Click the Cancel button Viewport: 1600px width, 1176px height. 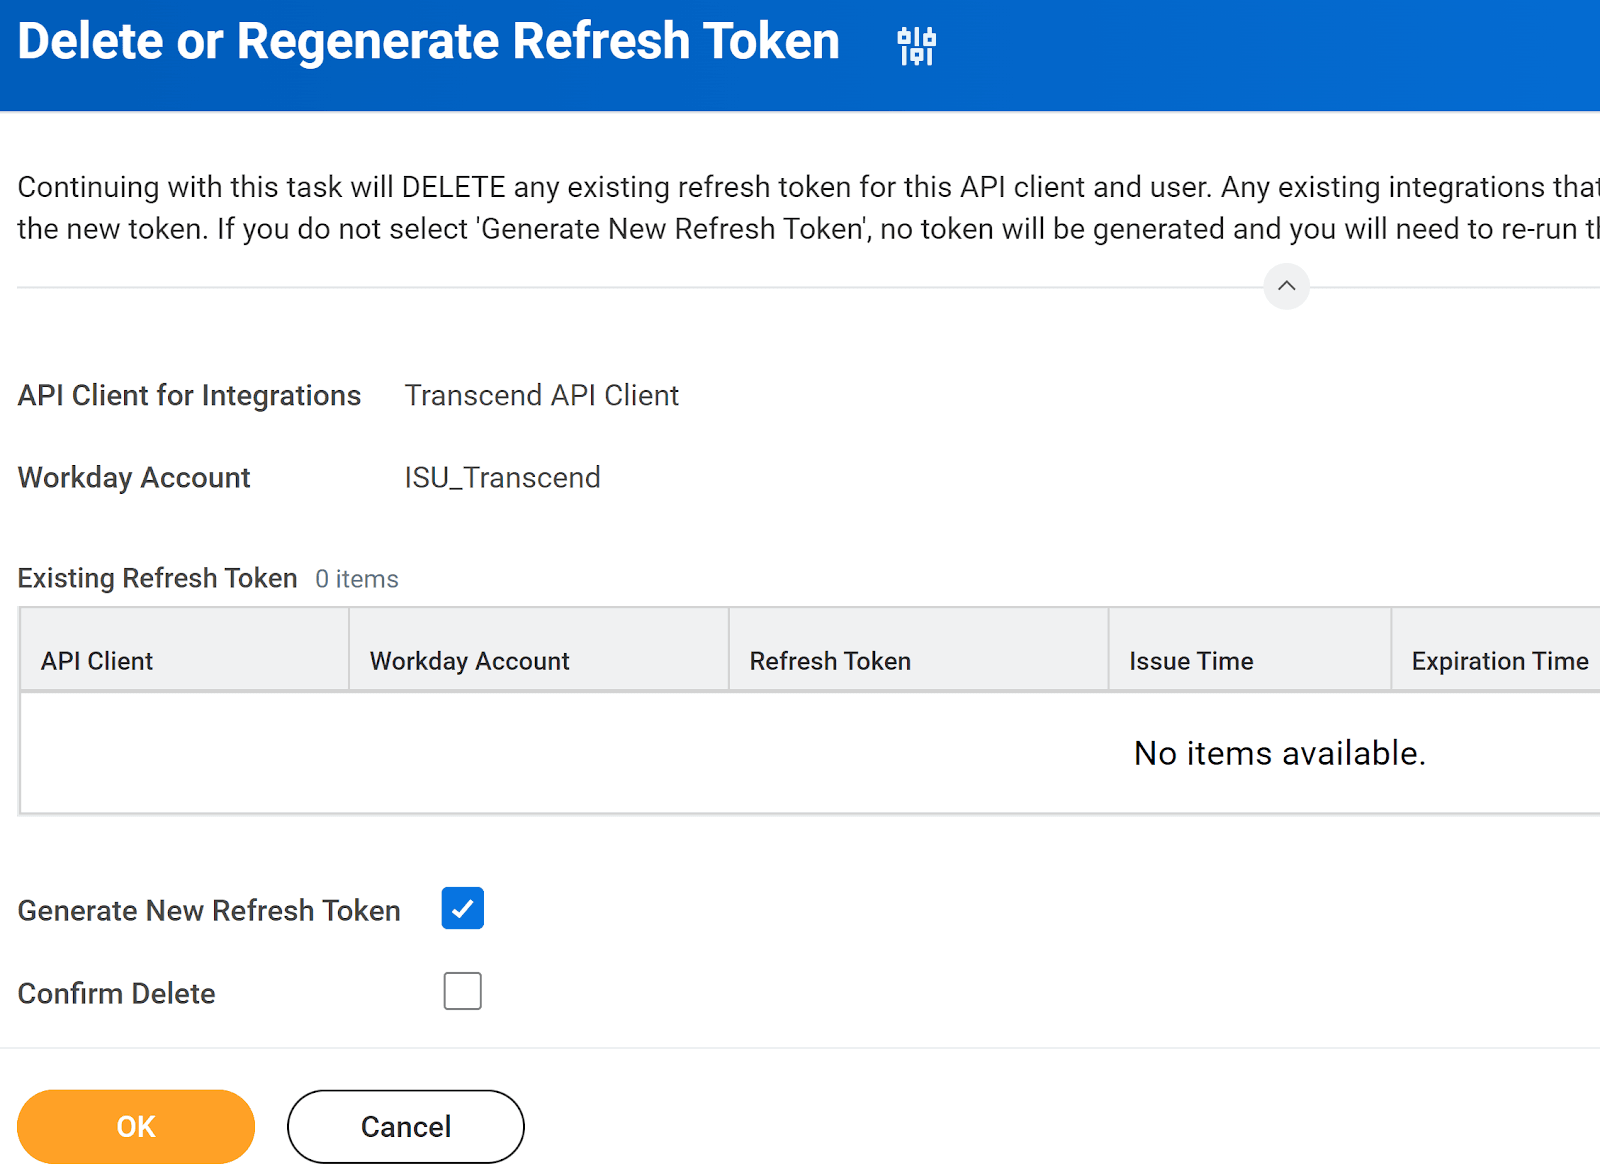tap(404, 1126)
